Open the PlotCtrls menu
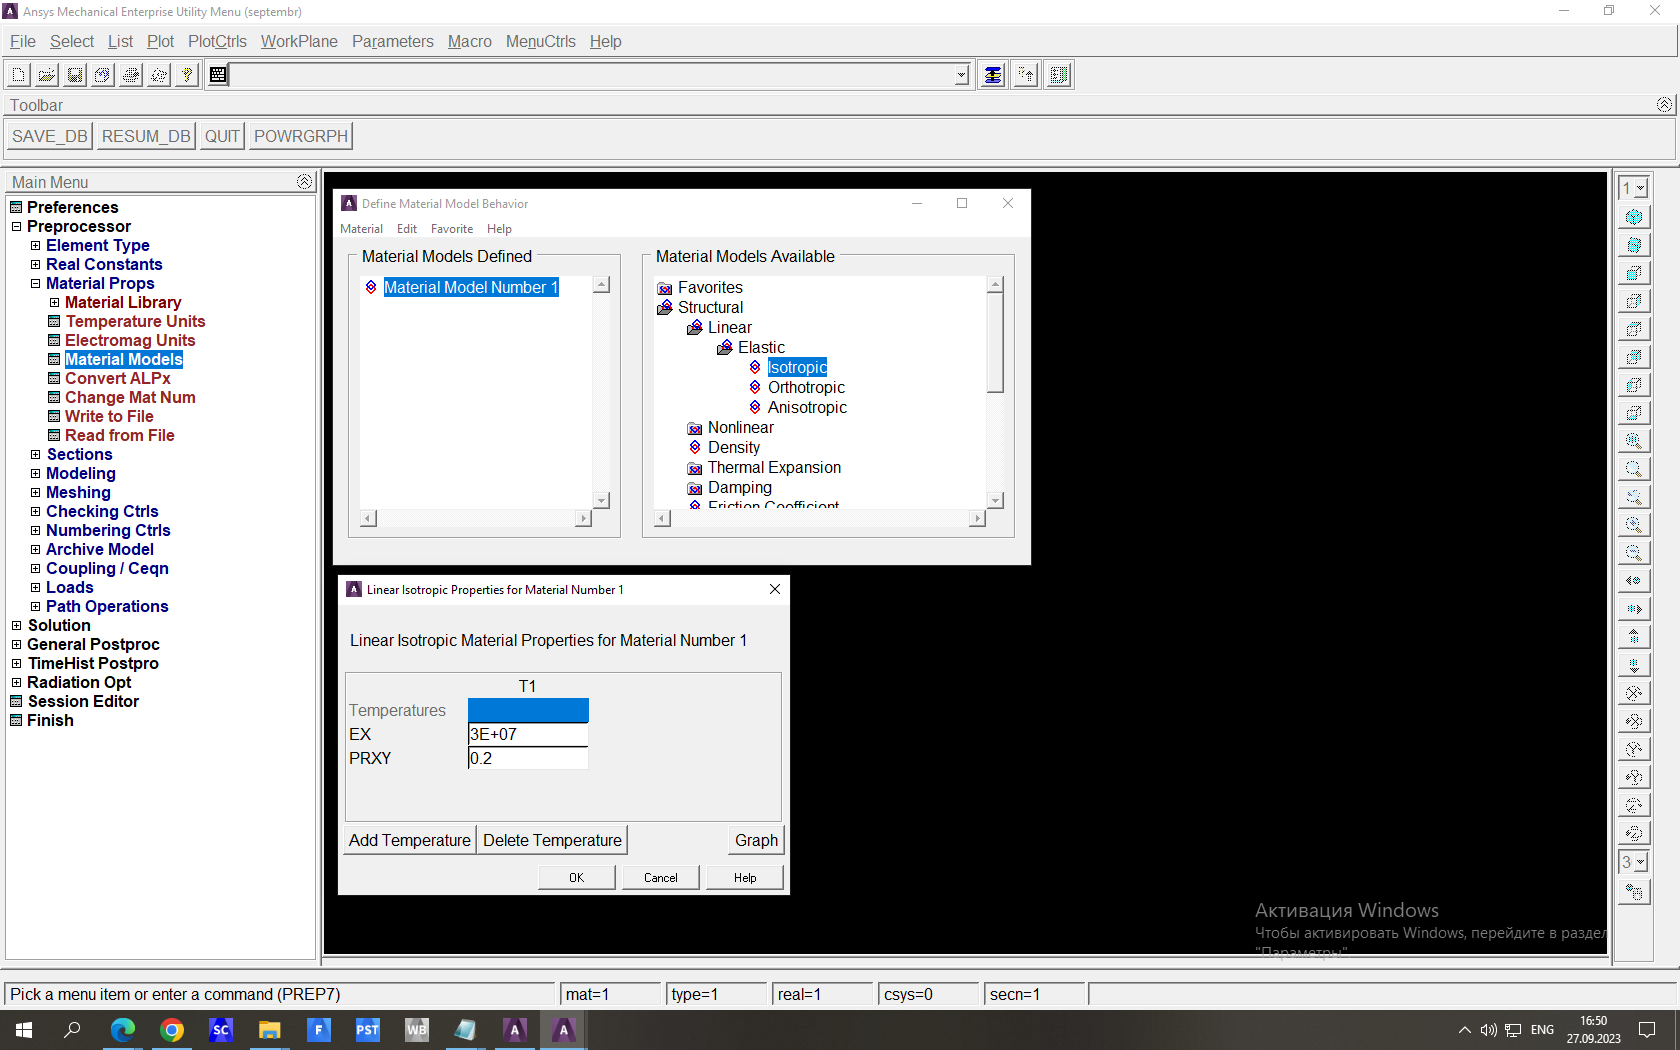1680x1050 pixels. (217, 41)
